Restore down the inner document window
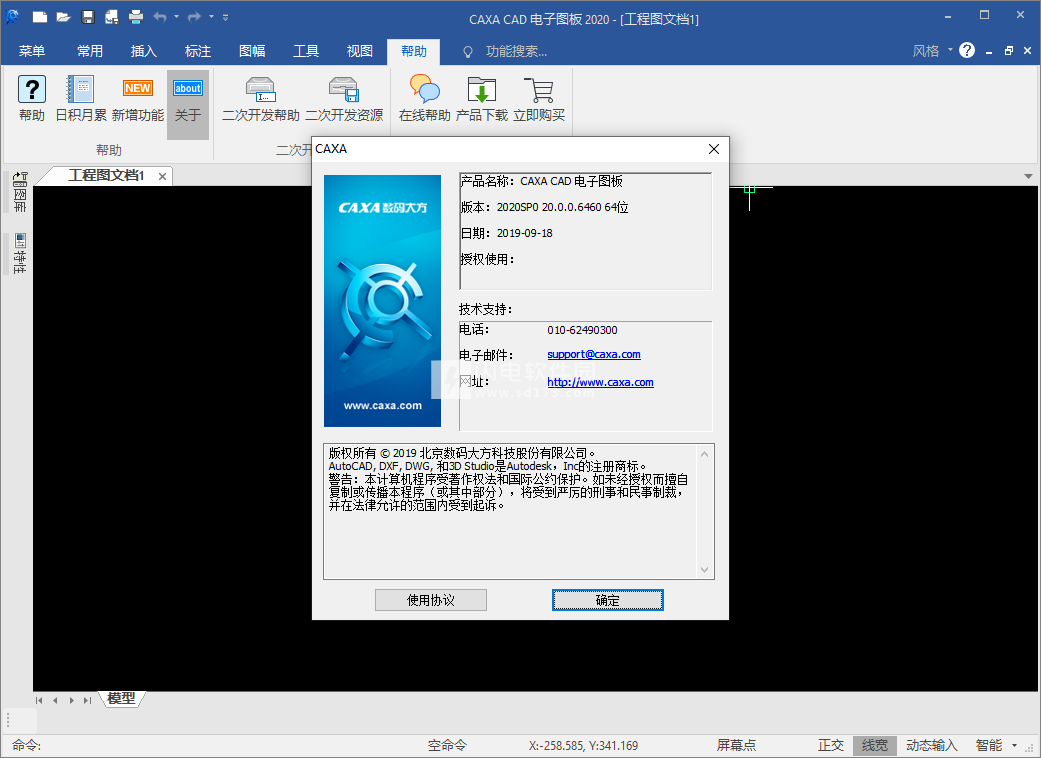The width and height of the screenshot is (1041, 758). [1008, 51]
